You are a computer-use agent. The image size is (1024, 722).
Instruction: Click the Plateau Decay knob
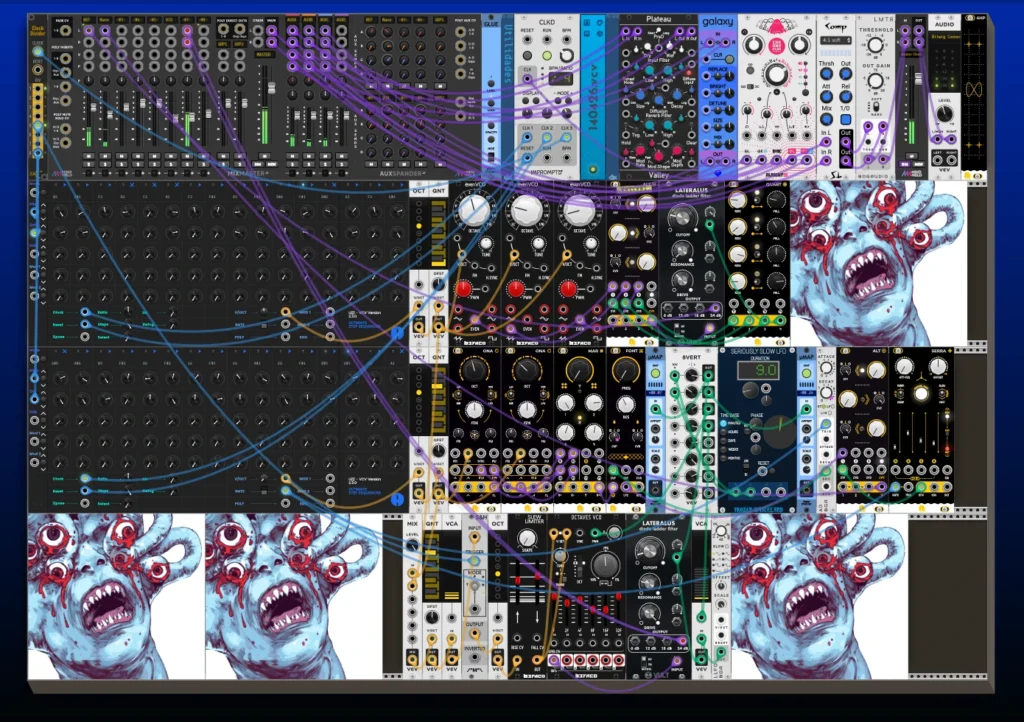pos(677,95)
